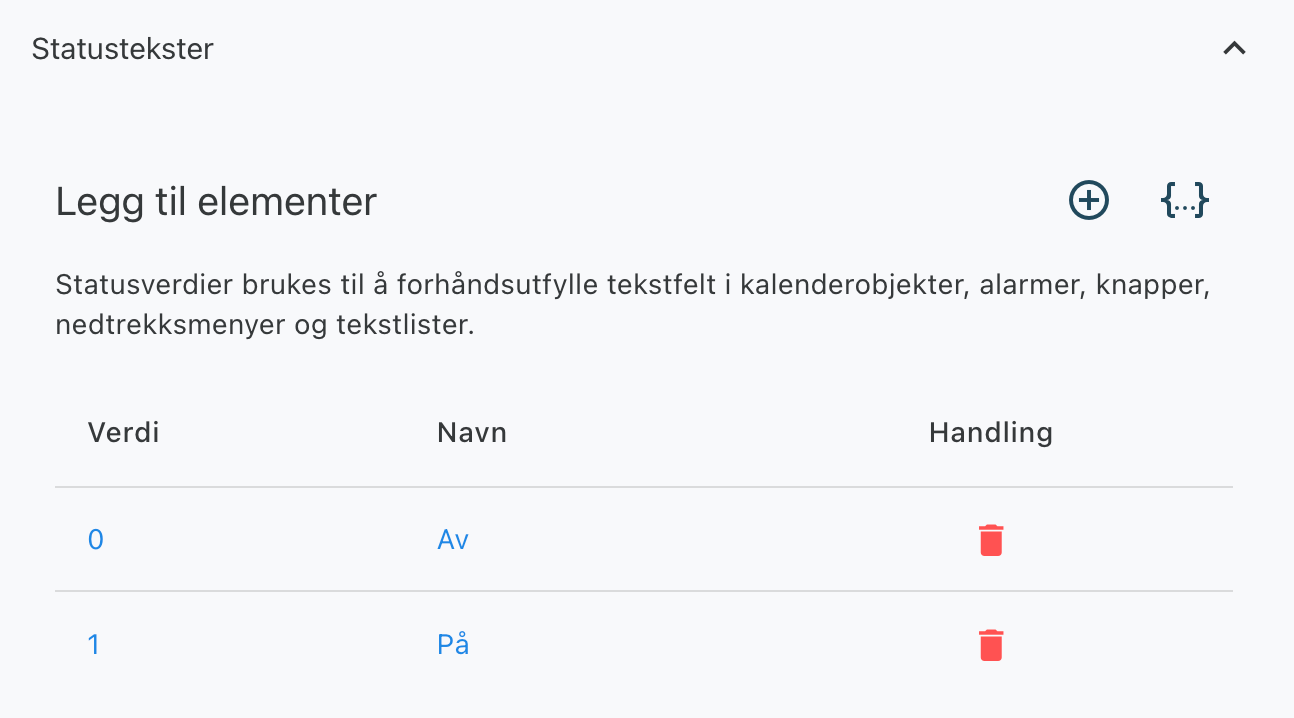
Task: Click the Handling column header
Action: click(991, 433)
